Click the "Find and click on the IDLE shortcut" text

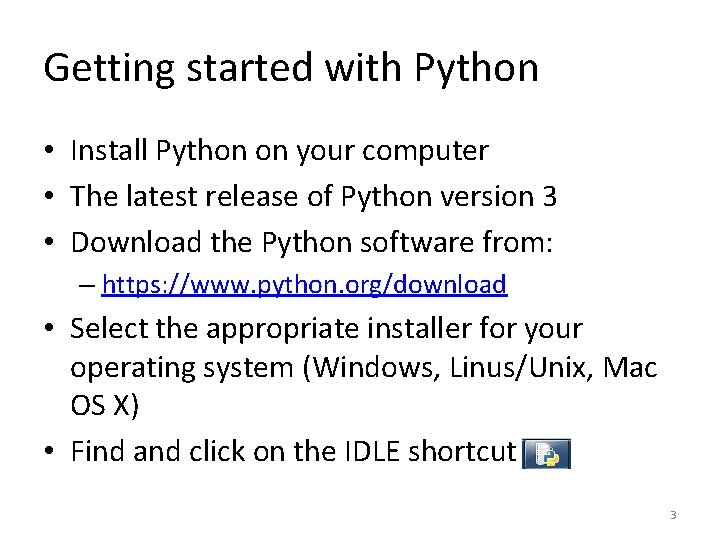(293, 452)
